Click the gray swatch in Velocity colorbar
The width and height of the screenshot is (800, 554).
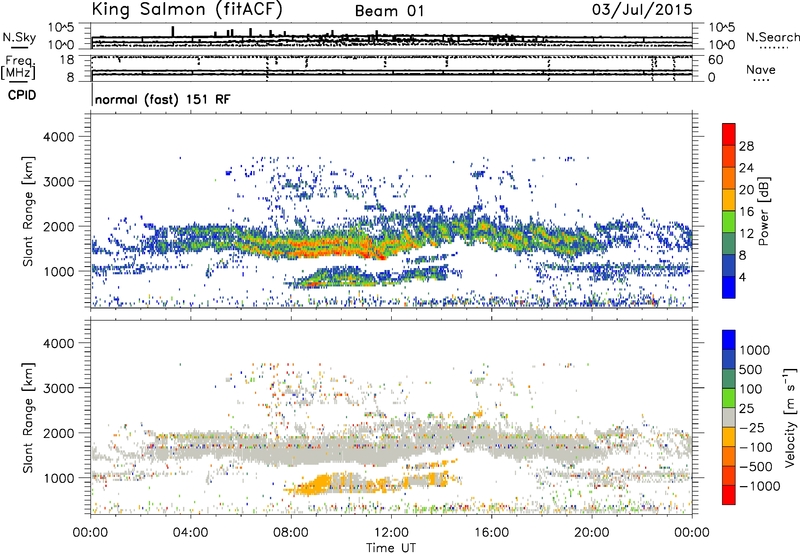(x=729, y=417)
